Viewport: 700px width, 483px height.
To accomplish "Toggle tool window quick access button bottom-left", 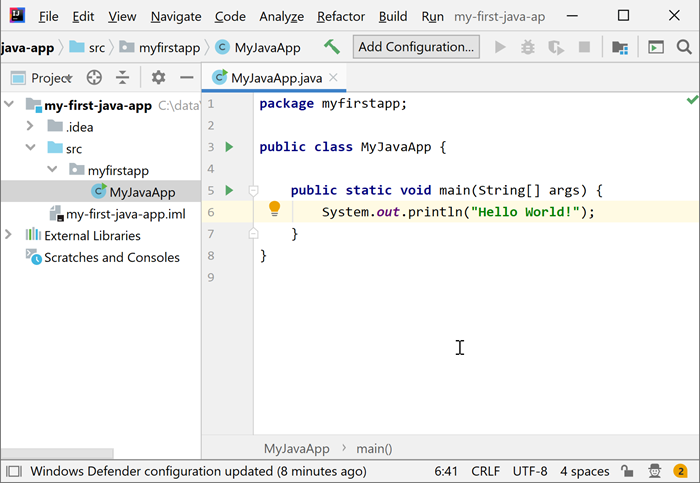I will (x=13, y=471).
